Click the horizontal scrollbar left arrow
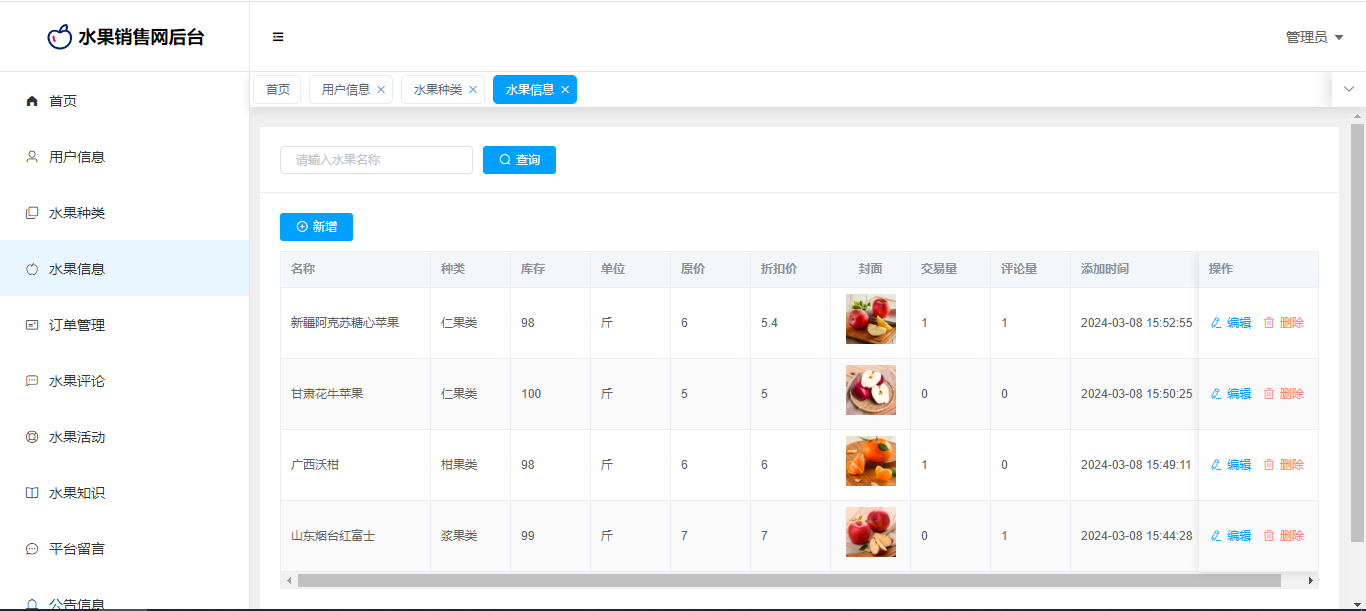 point(289,580)
